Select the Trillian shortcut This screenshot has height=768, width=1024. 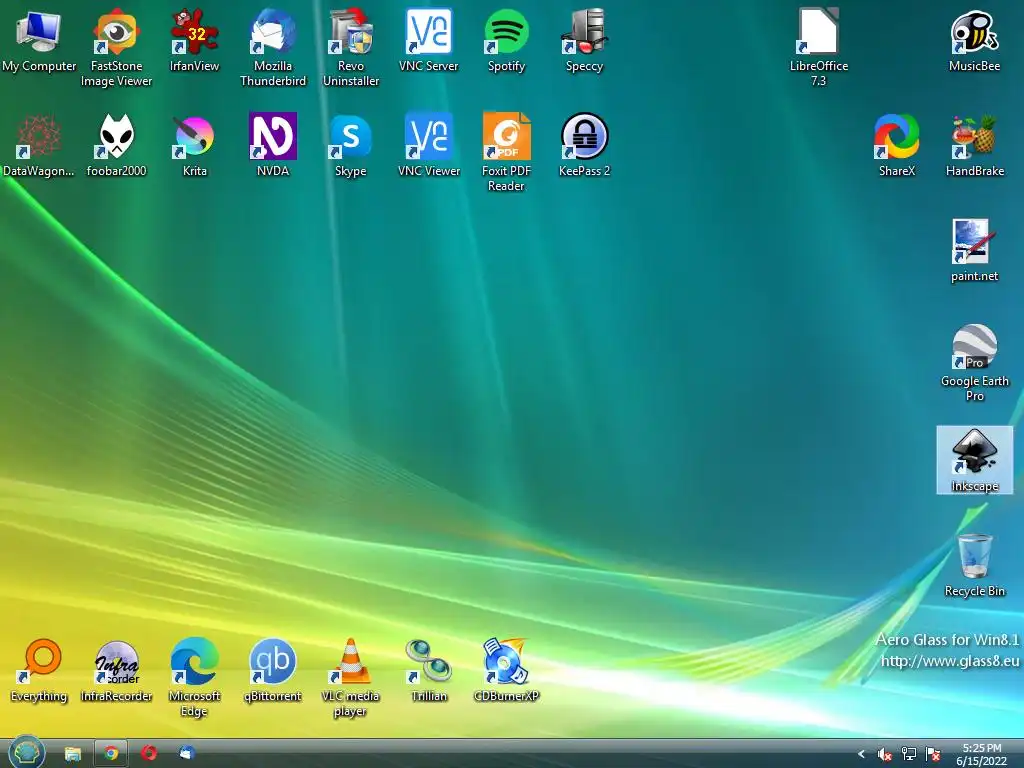coord(428,671)
